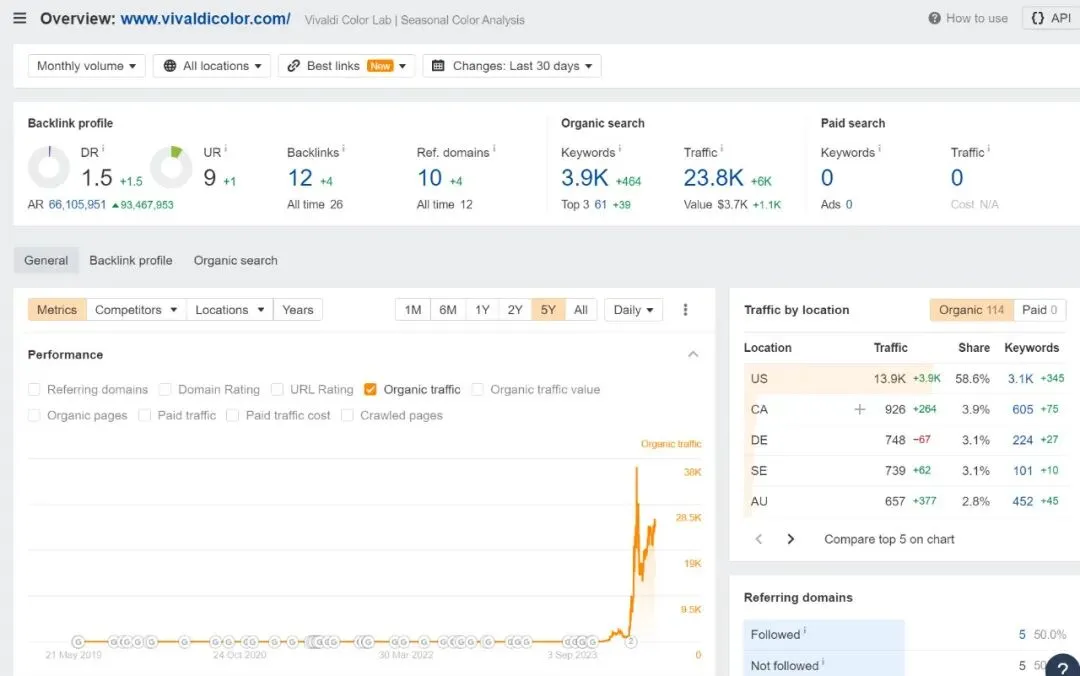
Task: Select the General tab
Action: 46,260
